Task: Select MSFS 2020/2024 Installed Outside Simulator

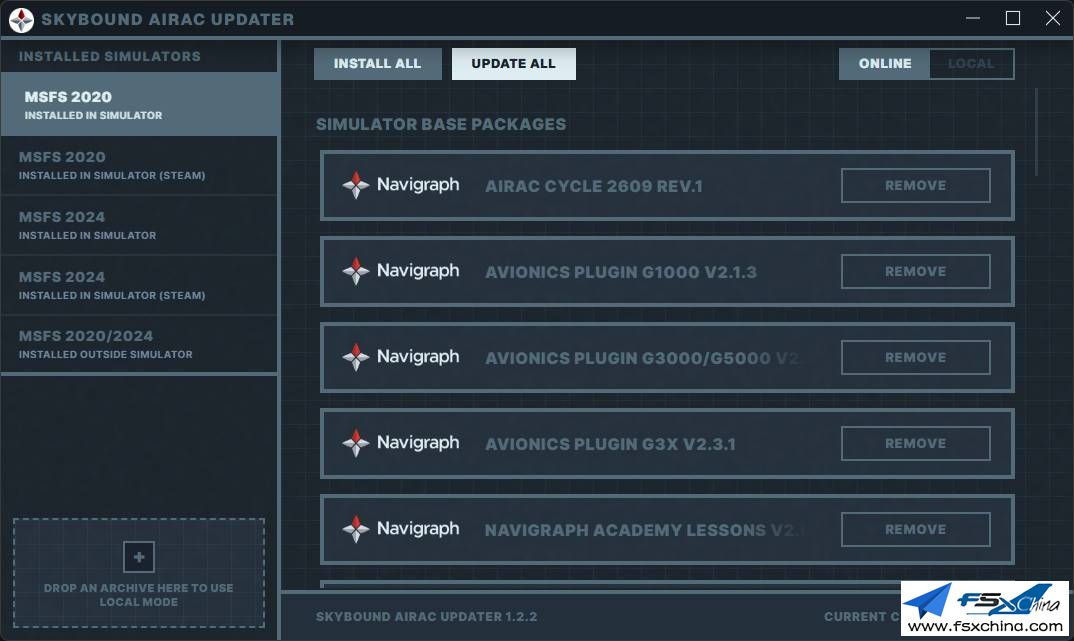Action: coord(139,344)
